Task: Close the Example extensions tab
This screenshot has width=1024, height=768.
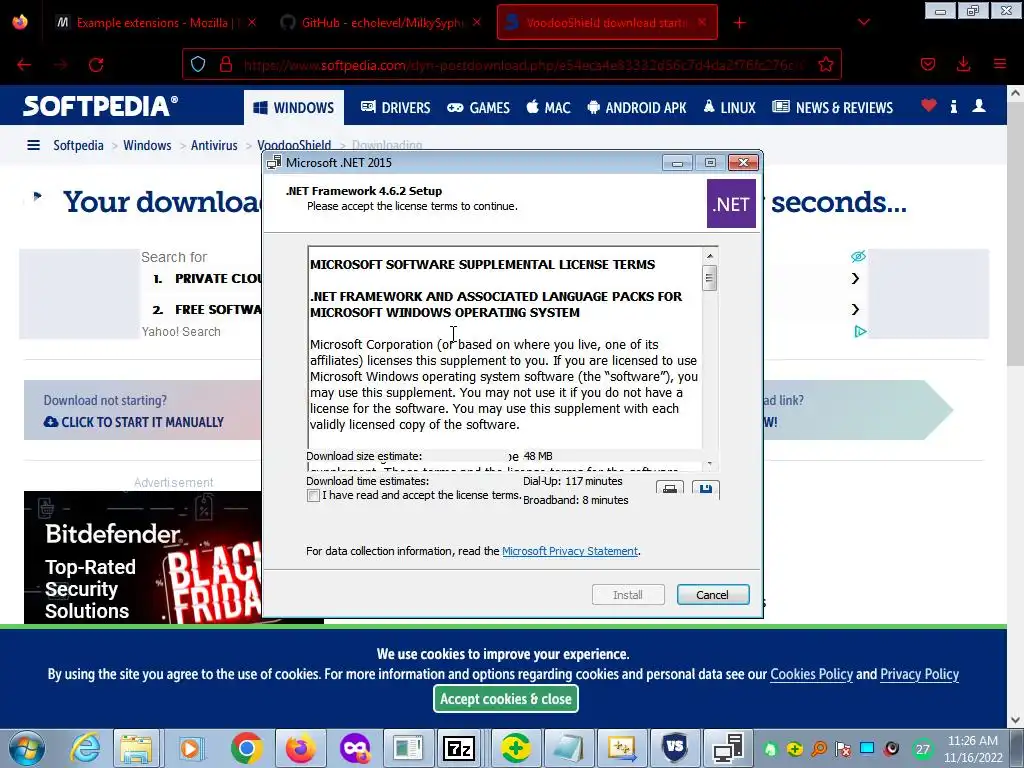Action: [x=252, y=22]
